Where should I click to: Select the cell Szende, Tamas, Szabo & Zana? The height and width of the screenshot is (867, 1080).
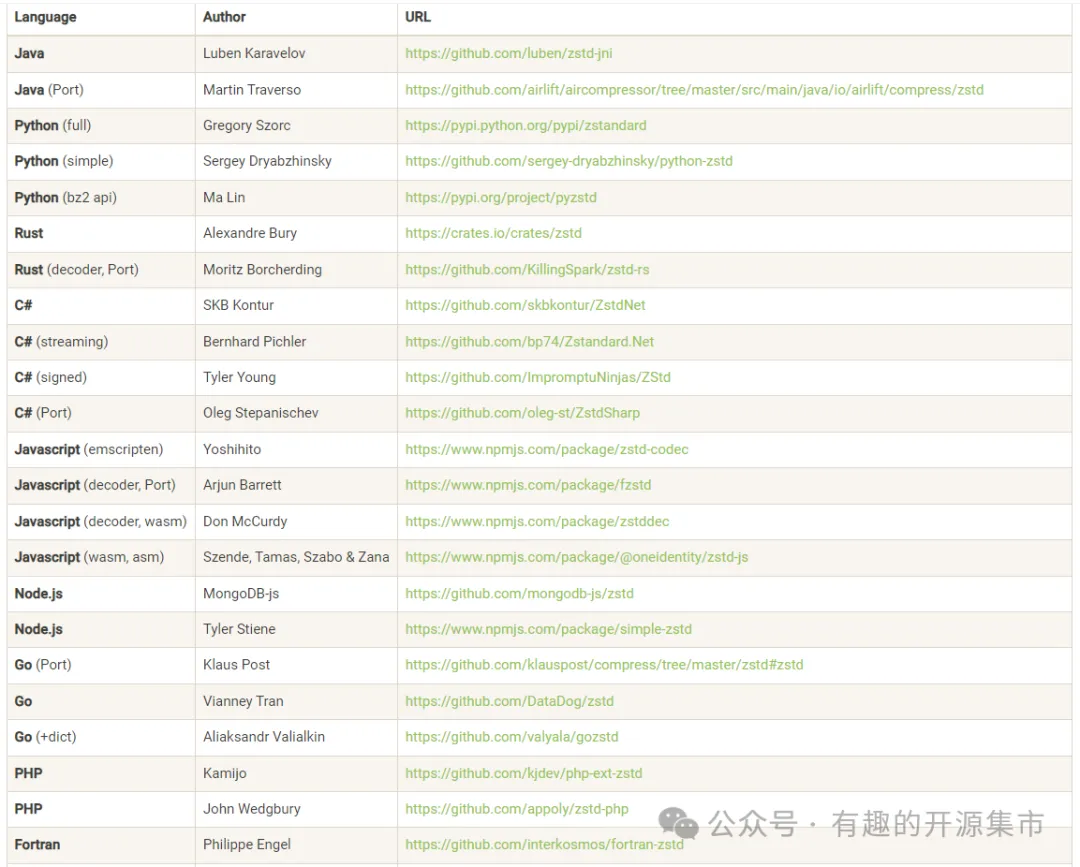pos(296,557)
